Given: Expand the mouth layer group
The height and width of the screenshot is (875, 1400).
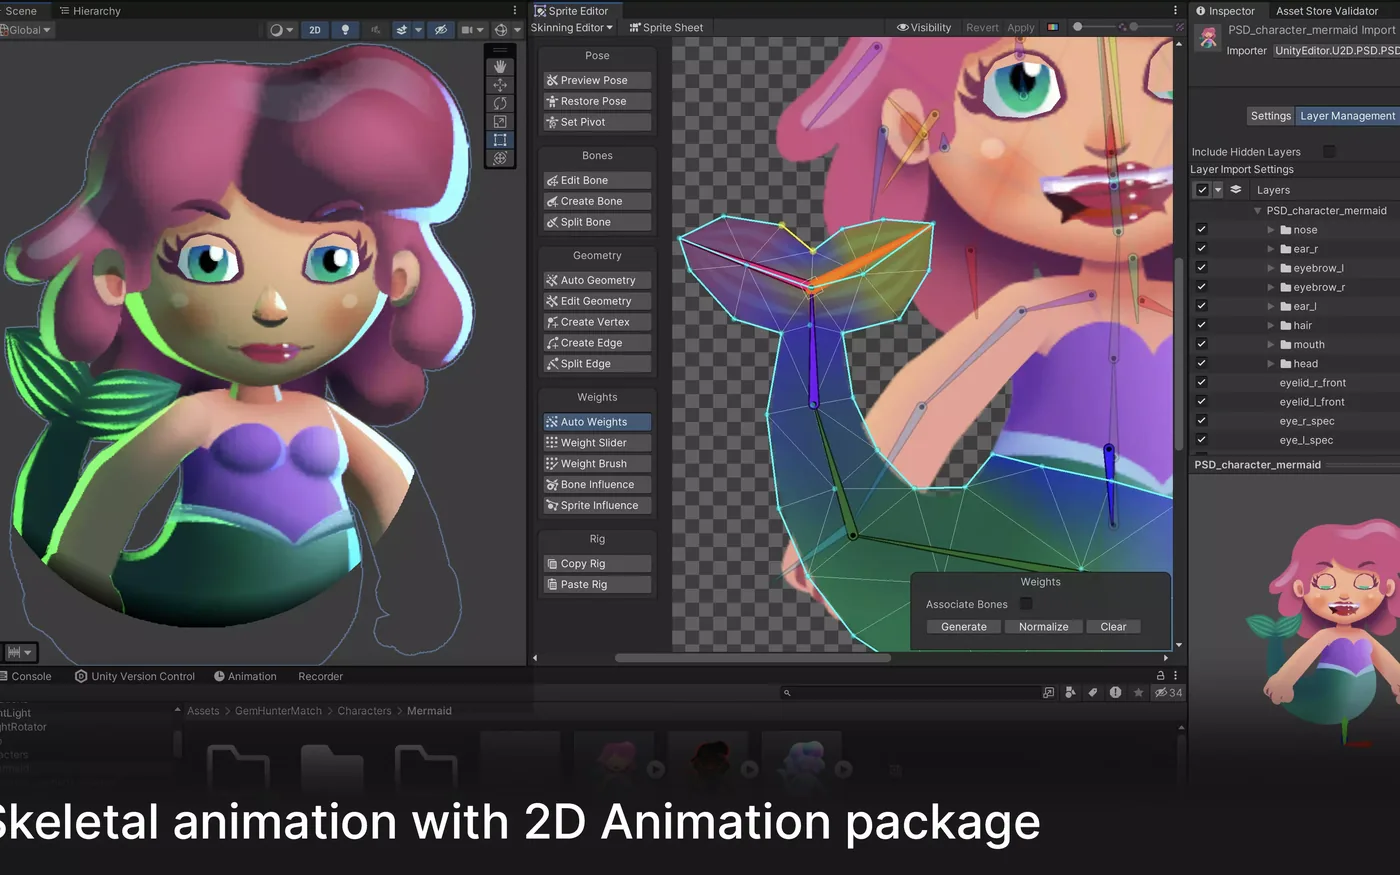Looking at the screenshot, I should pos(1271,345).
